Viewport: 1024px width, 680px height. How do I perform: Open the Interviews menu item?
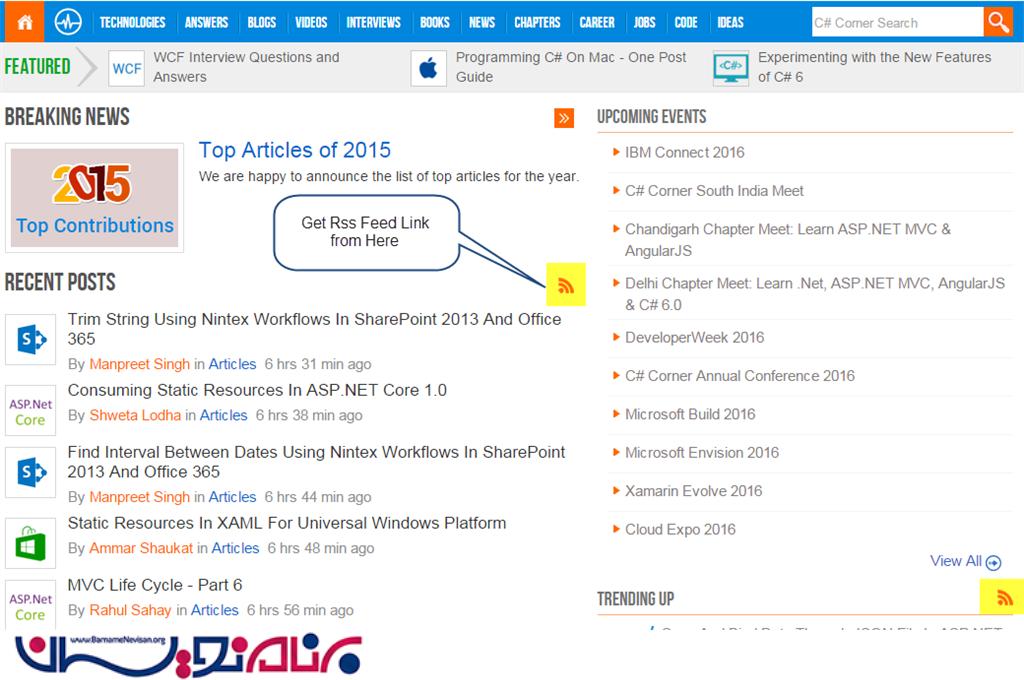click(x=373, y=22)
